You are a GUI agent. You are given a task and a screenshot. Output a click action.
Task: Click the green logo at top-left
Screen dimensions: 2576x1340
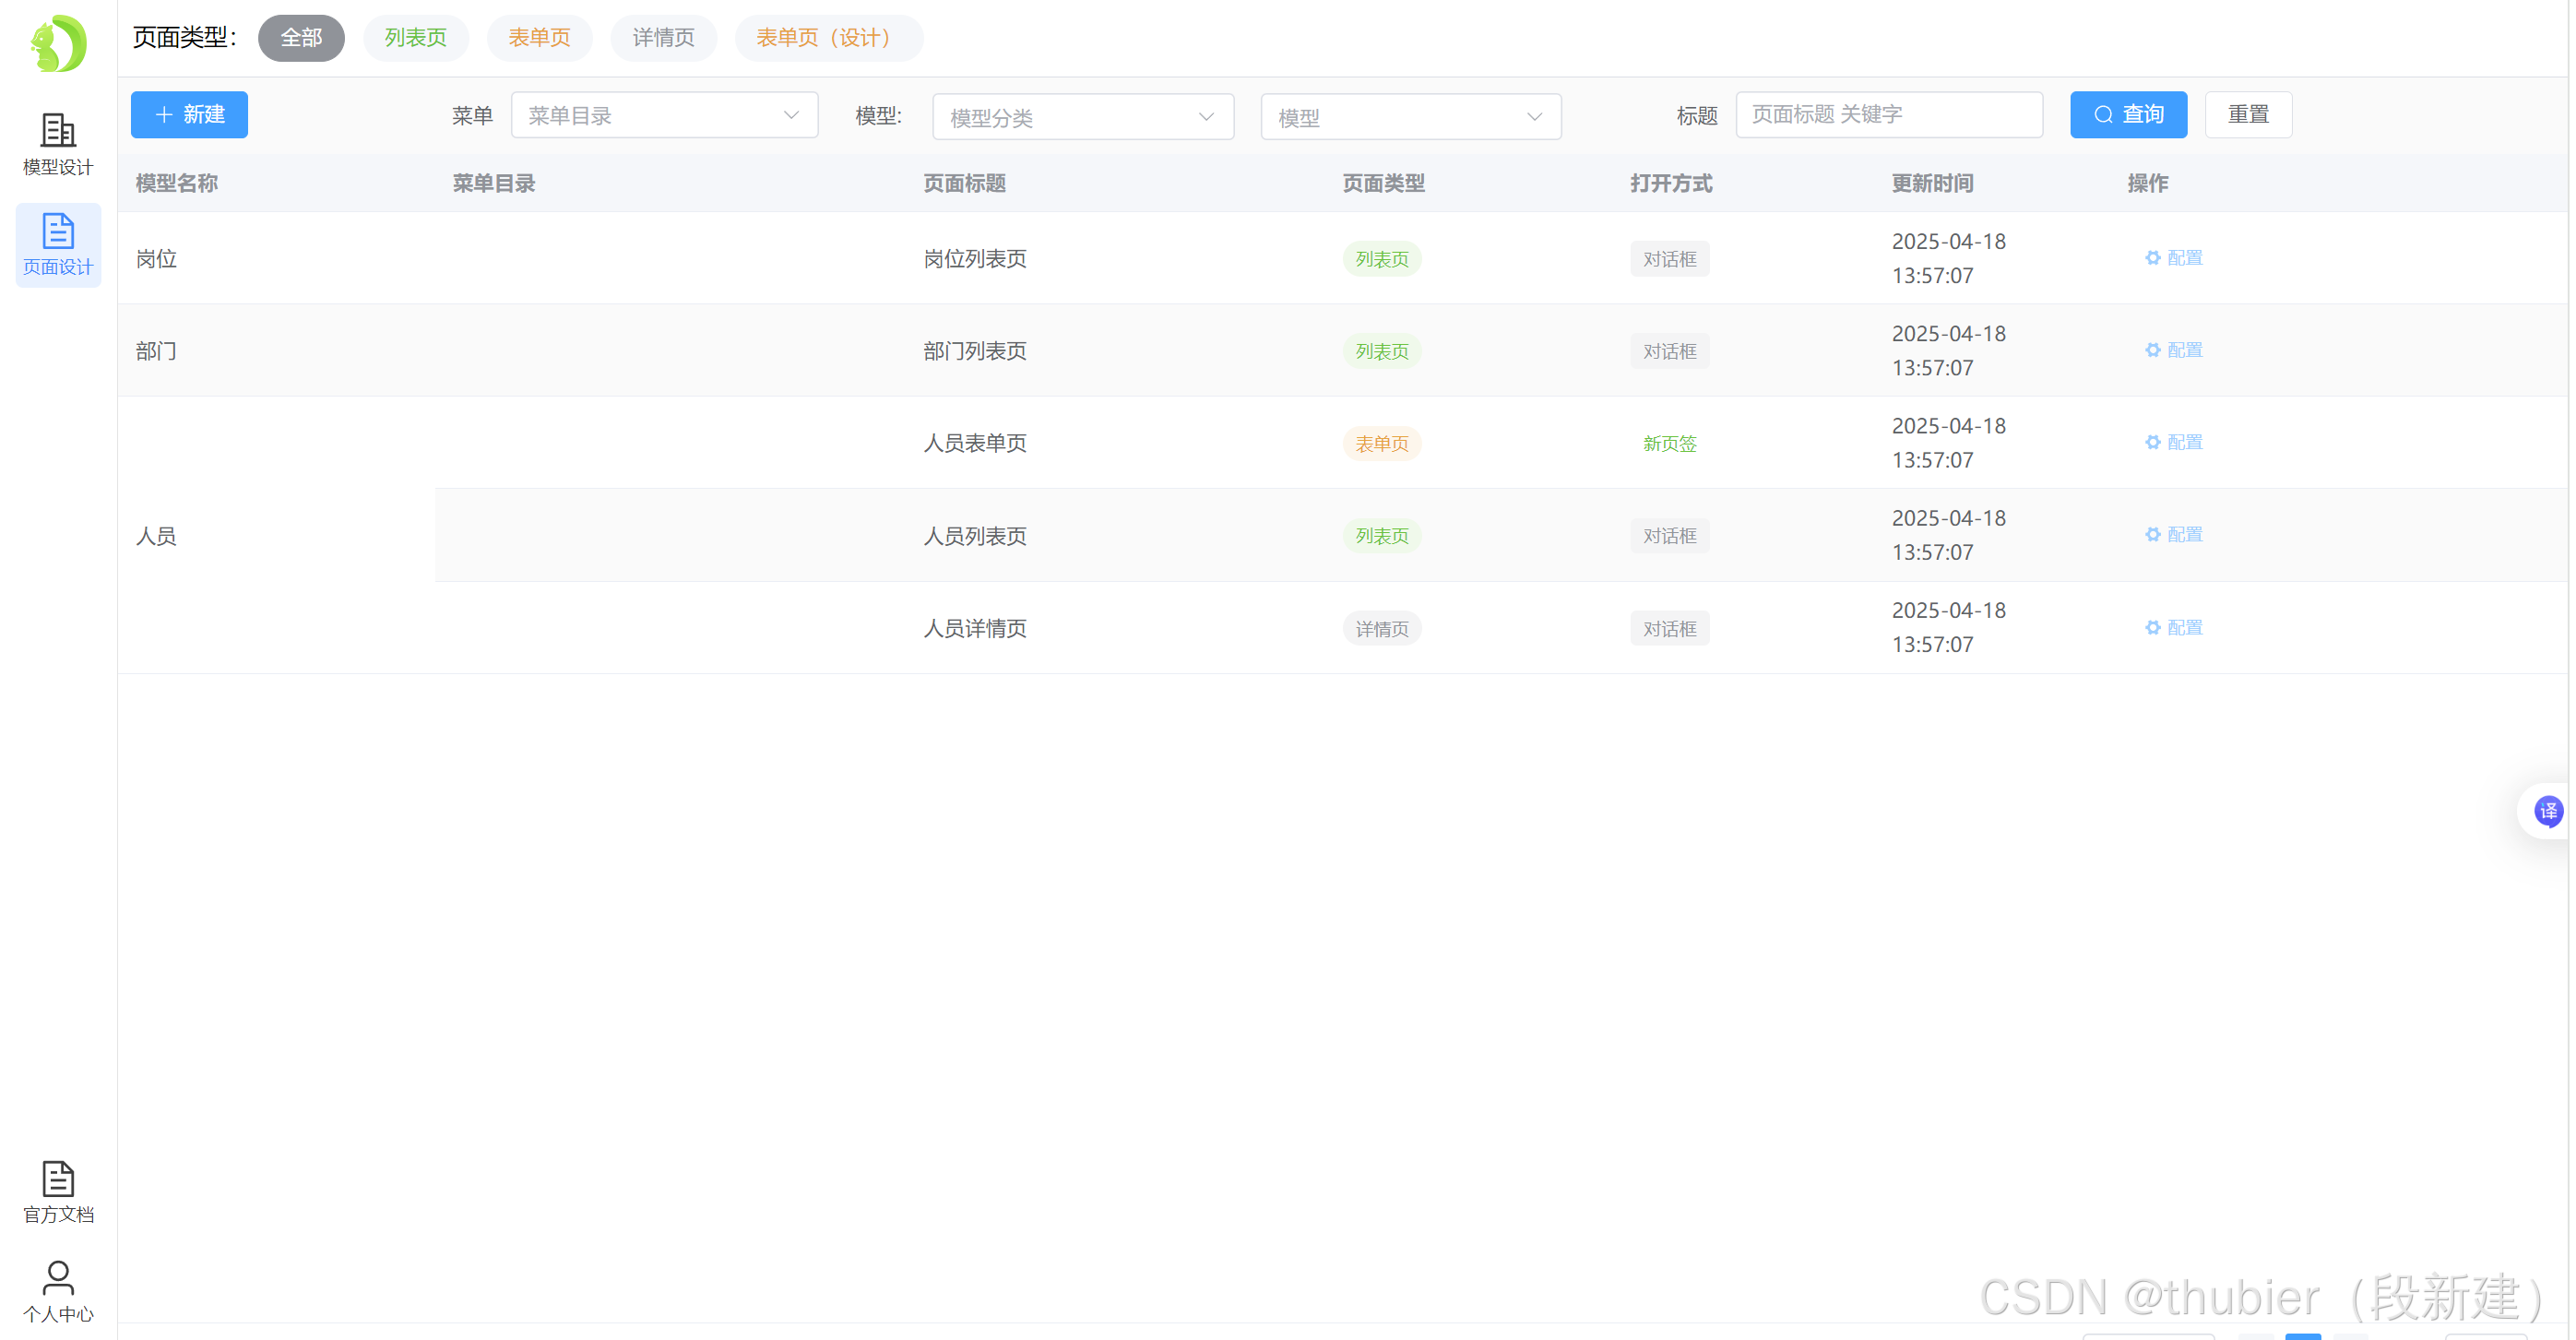pos(58,43)
